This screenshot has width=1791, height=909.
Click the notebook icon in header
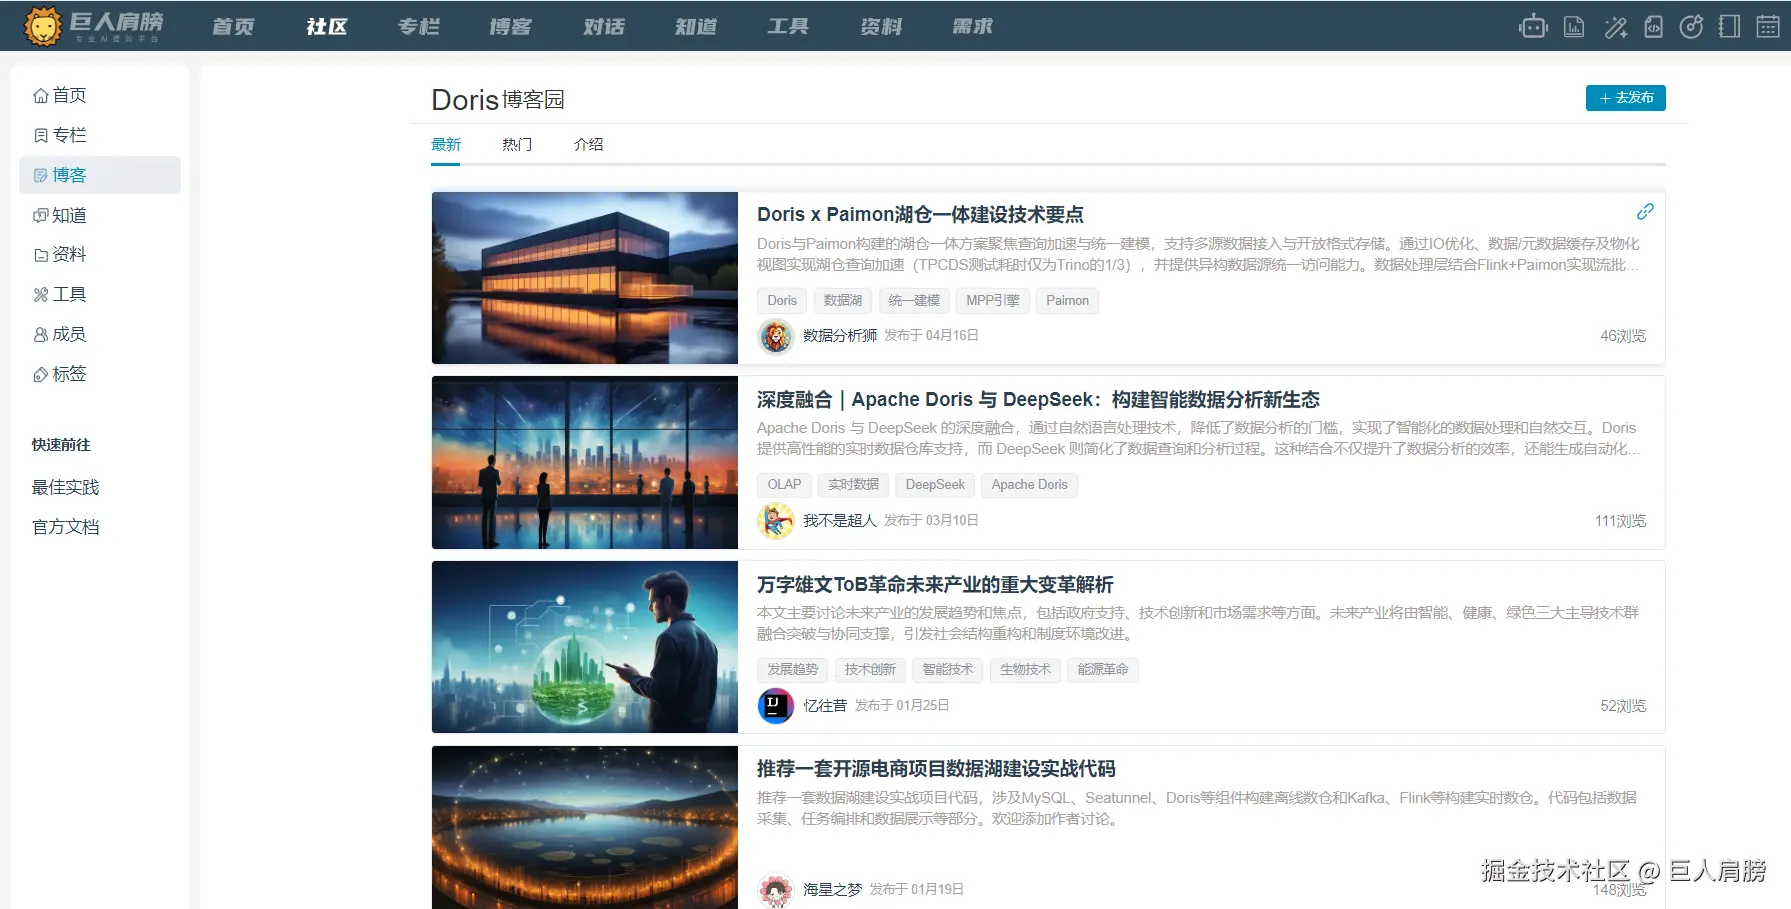pos(1729,26)
